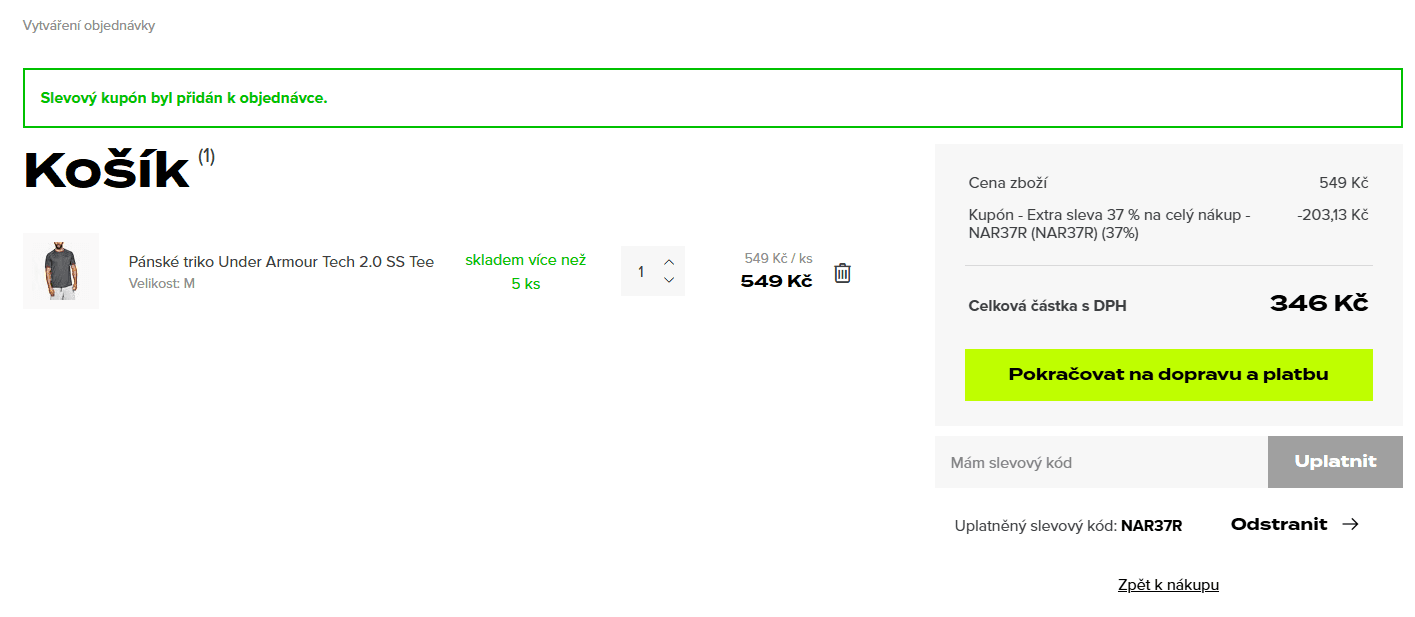Click the skladem více než 5 ks label
This screenshot has height=617, width=1415.
[525, 272]
